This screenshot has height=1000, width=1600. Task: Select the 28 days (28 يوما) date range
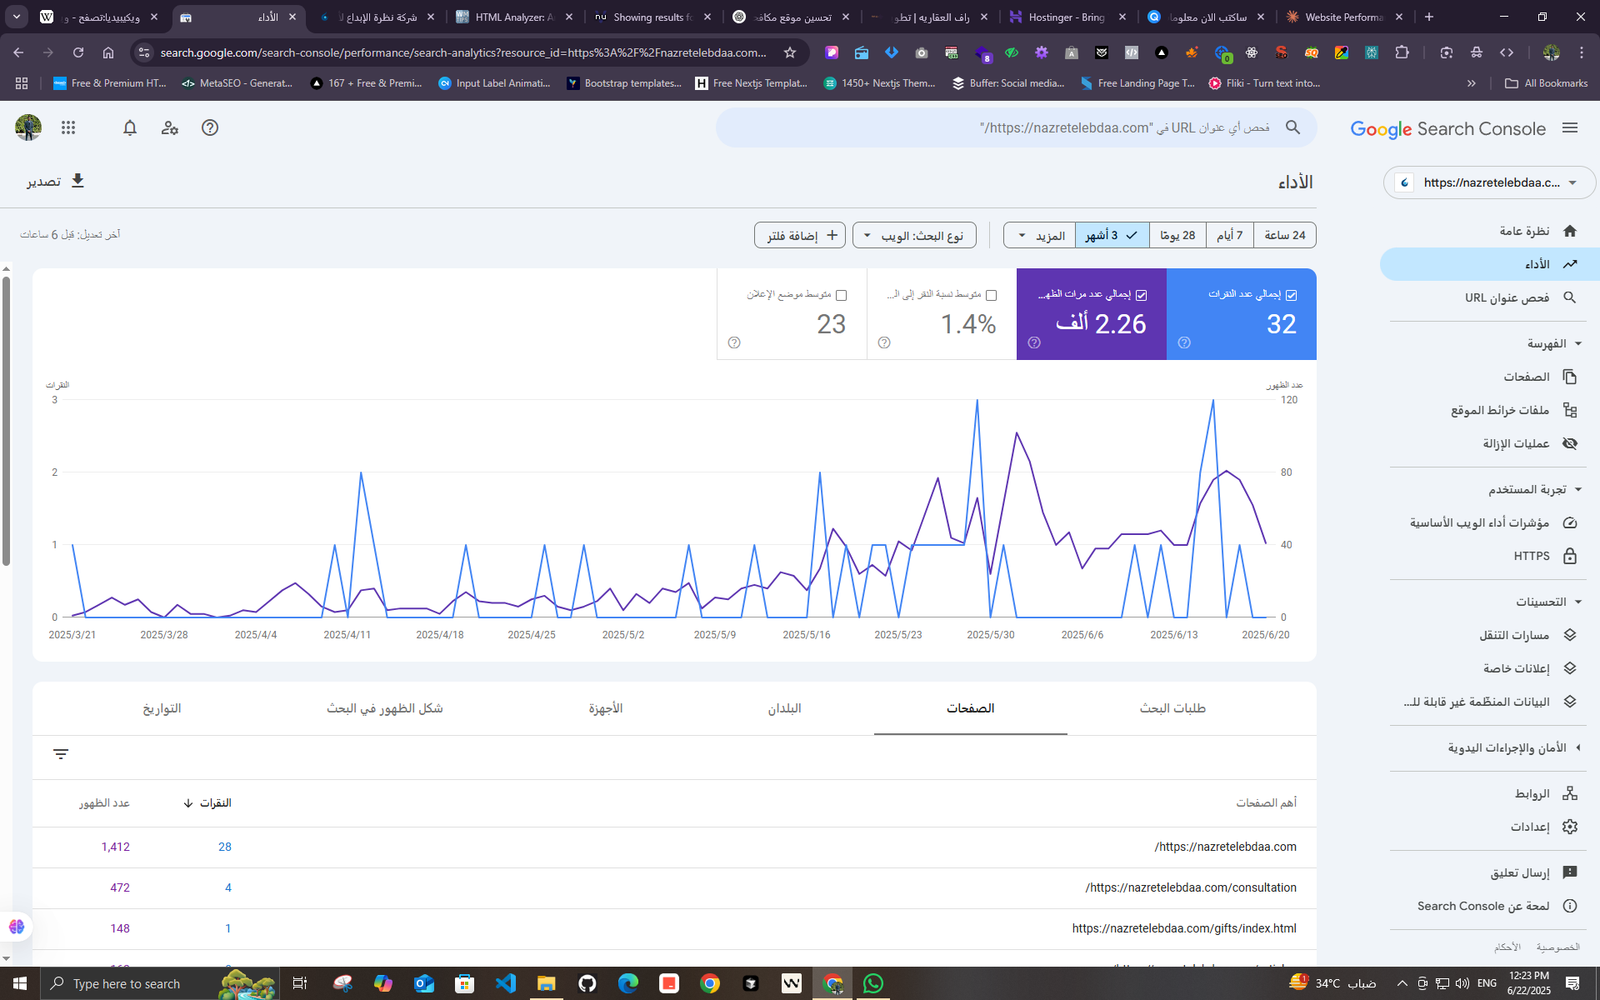point(1178,235)
